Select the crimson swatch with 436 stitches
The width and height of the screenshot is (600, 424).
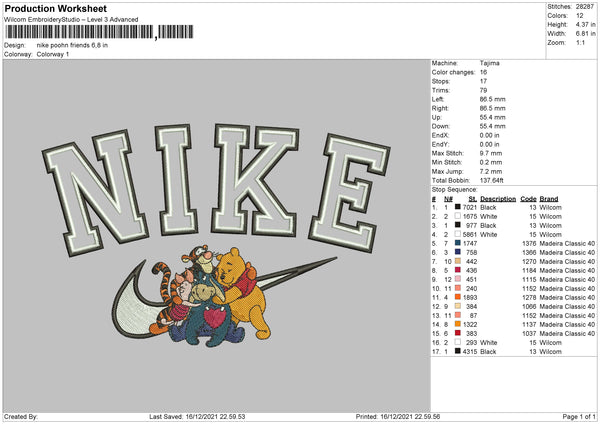click(x=458, y=270)
